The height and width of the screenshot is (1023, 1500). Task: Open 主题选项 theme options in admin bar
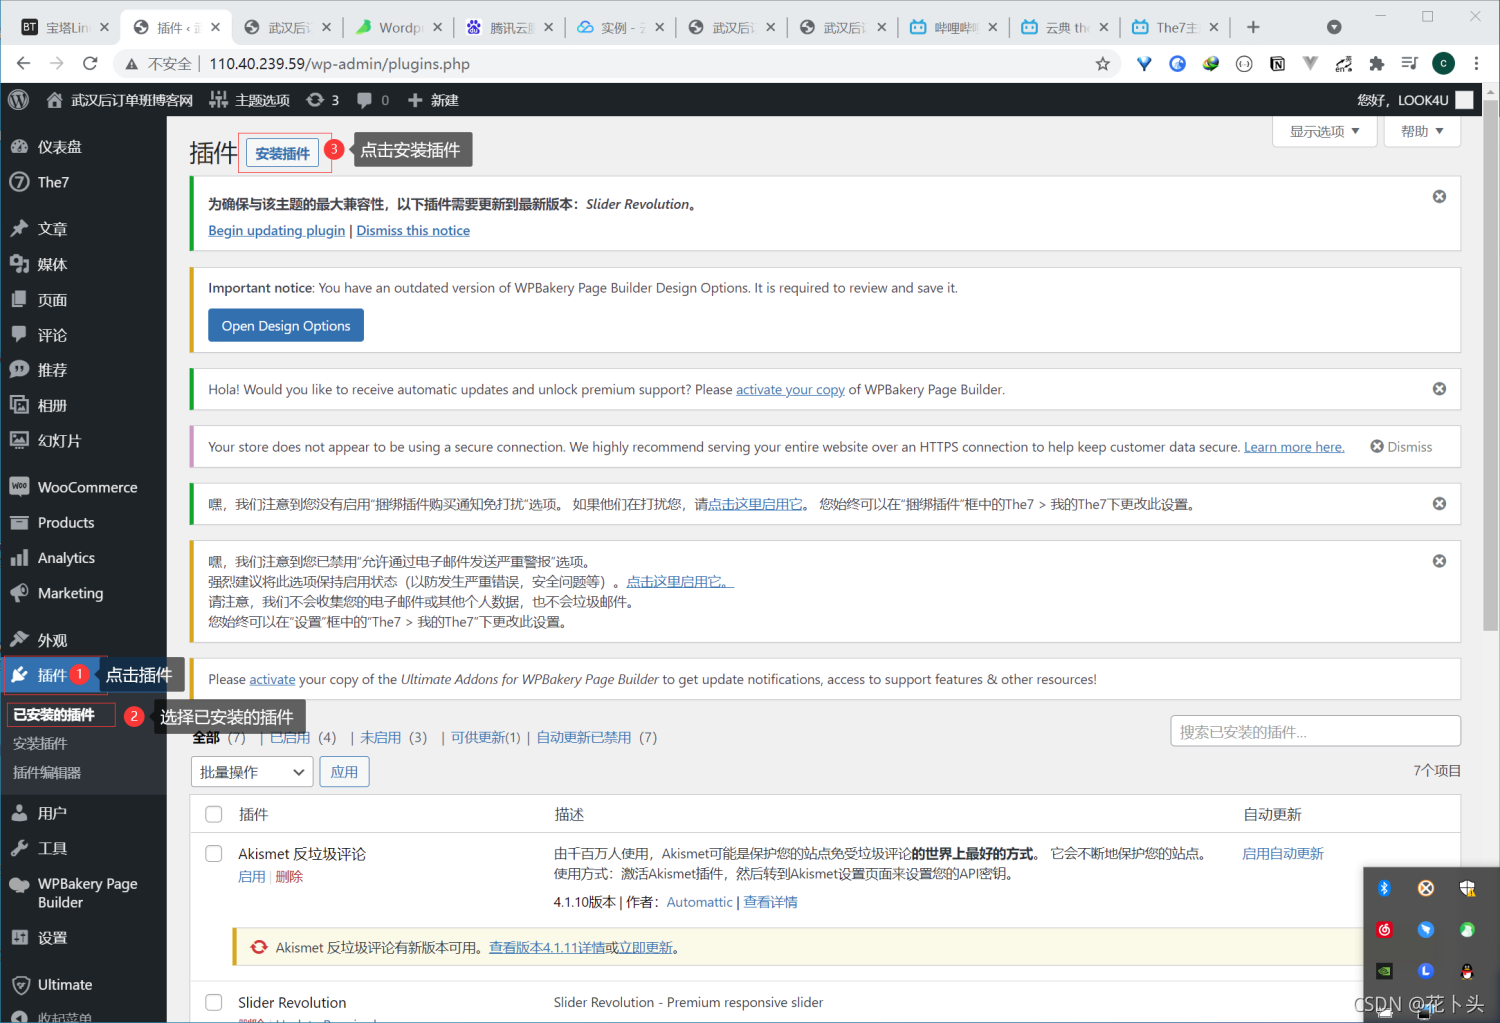(x=250, y=100)
